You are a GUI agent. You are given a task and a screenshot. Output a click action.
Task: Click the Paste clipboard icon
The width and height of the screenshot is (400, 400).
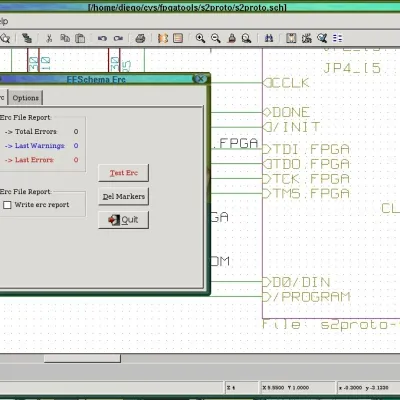coord(80,38)
